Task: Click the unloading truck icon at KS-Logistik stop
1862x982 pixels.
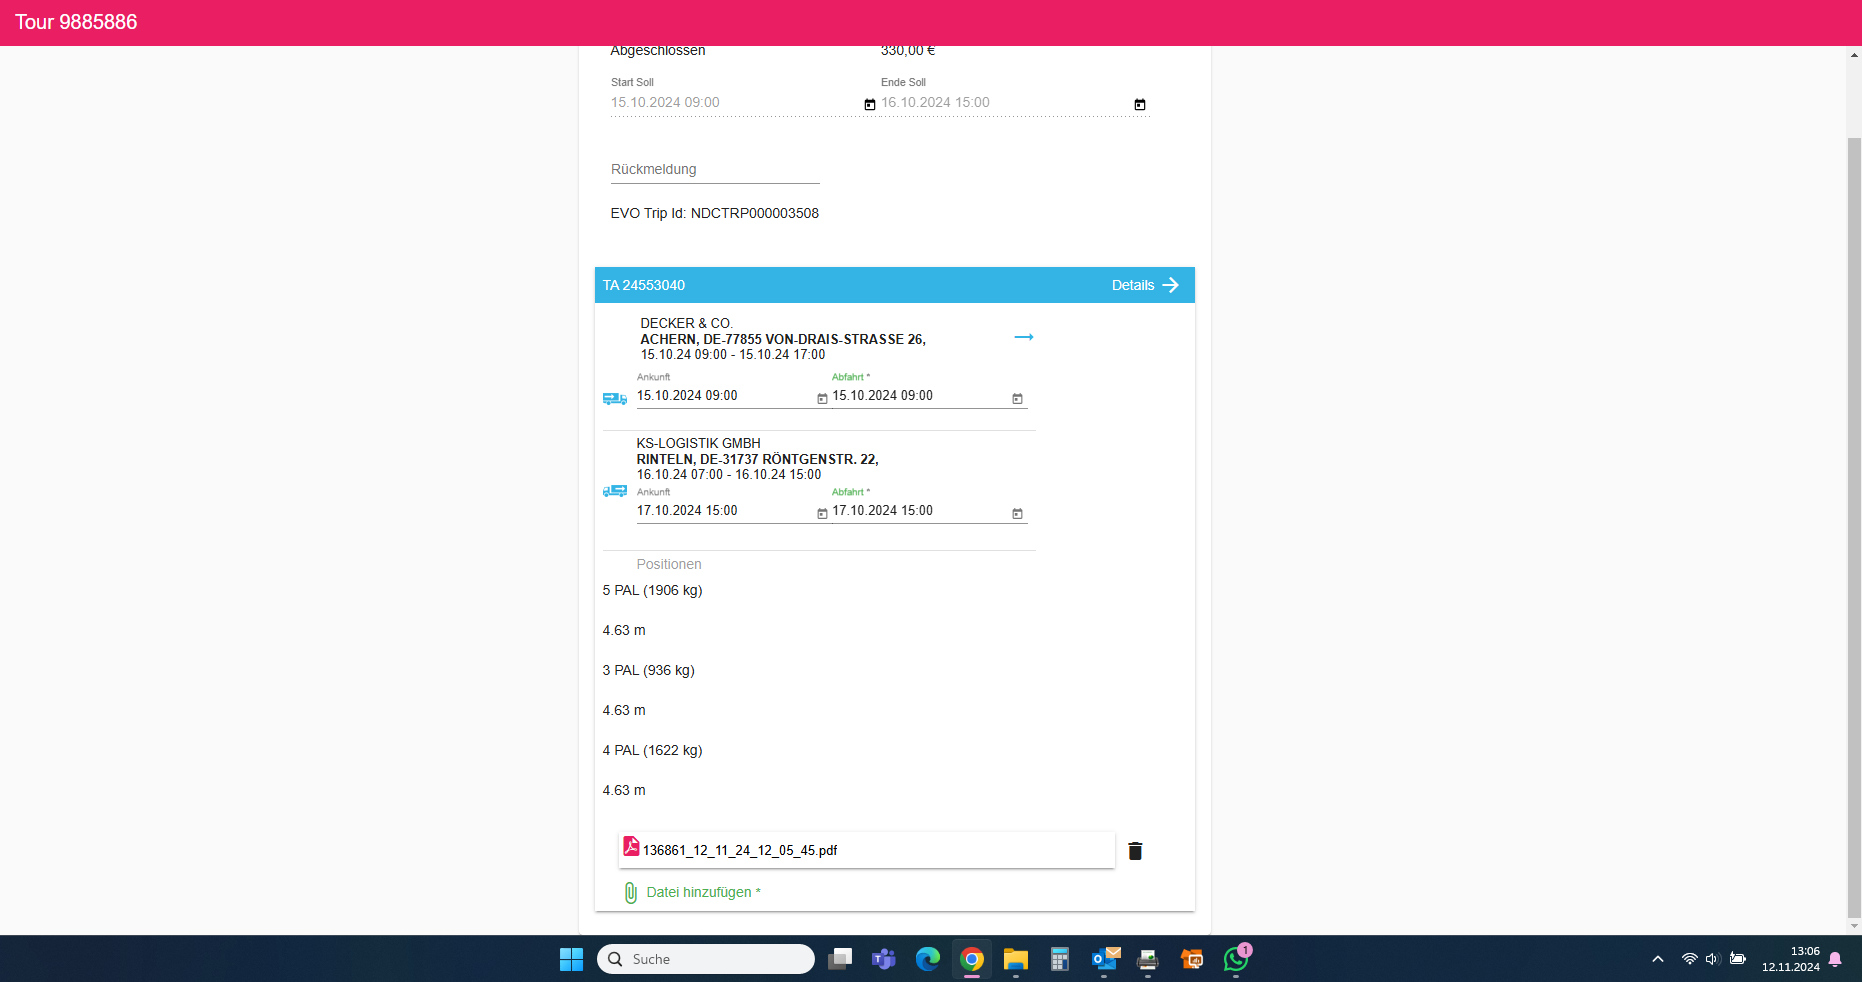Action: (x=615, y=490)
